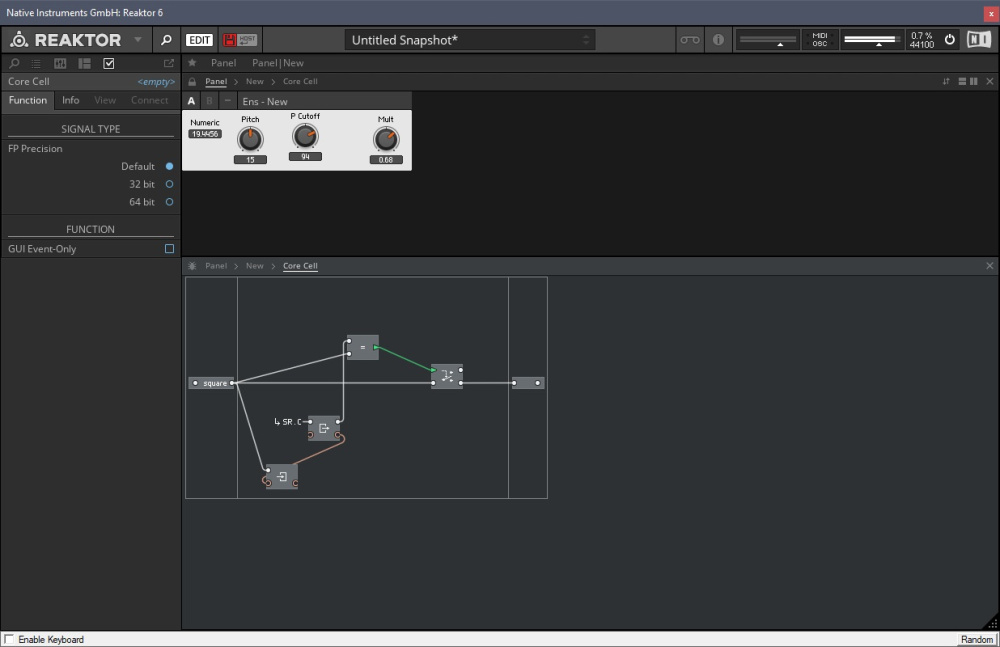Select the write module at bottom
Viewport: 1000px width, 647px height.
[282, 477]
